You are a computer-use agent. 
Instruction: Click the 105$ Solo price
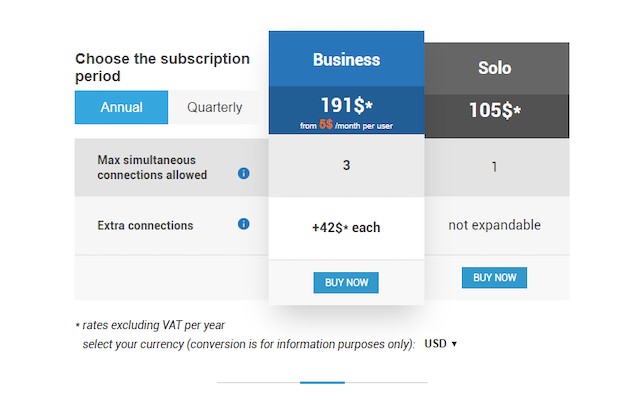click(x=495, y=110)
